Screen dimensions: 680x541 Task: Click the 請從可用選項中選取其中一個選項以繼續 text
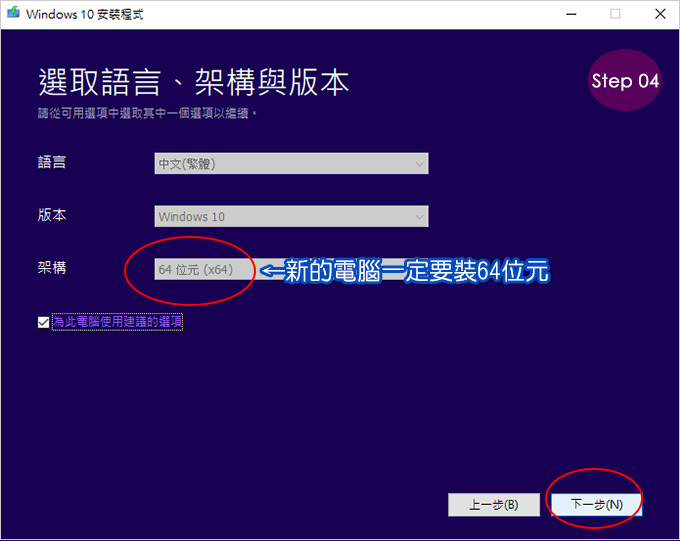(147, 114)
